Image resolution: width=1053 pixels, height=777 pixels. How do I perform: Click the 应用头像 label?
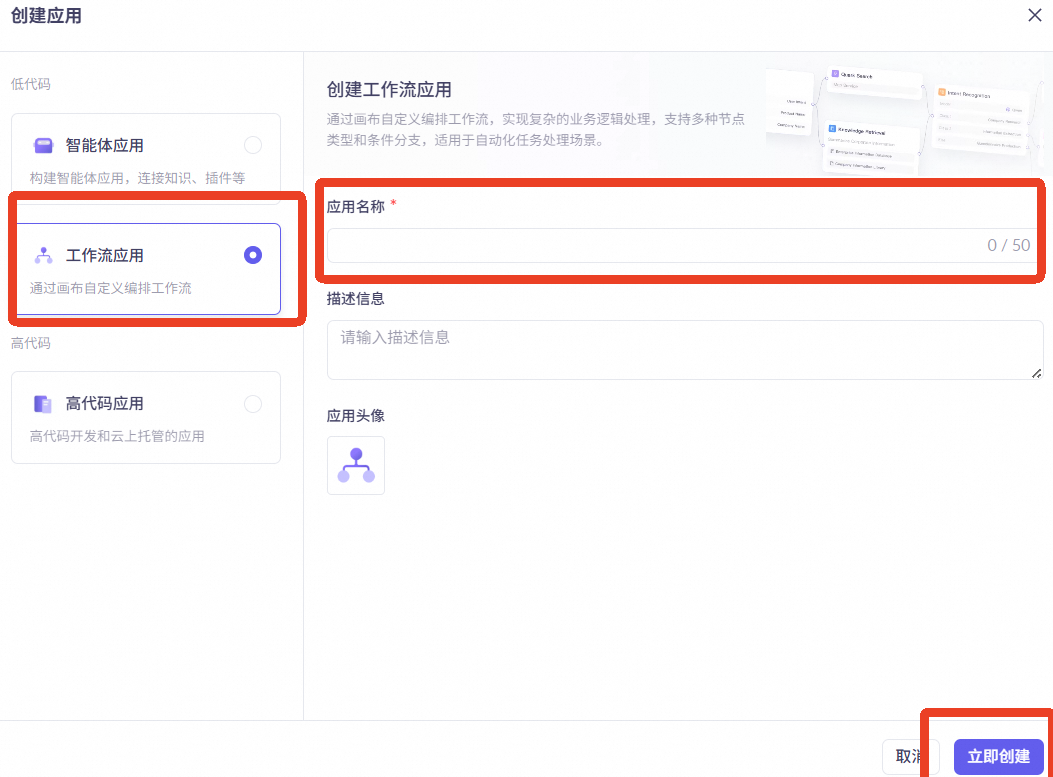point(355,416)
